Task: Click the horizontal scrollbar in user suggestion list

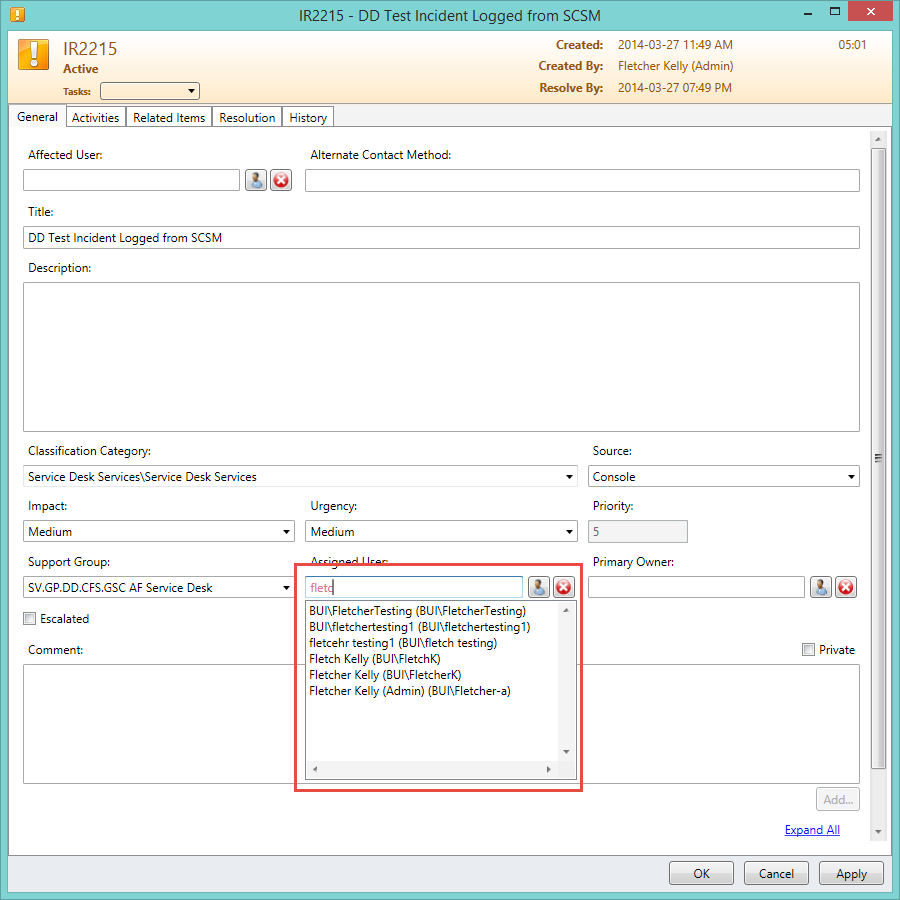Action: click(431, 770)
